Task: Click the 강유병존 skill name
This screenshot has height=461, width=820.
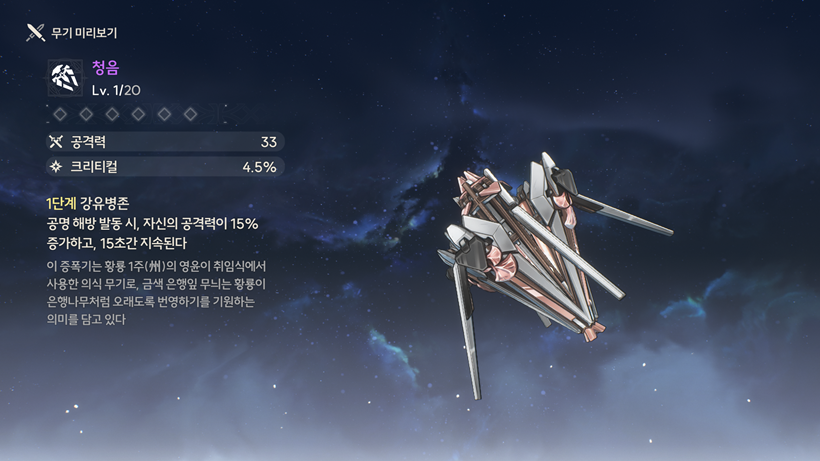Action: pyautogui.click(x=105, y=204)
